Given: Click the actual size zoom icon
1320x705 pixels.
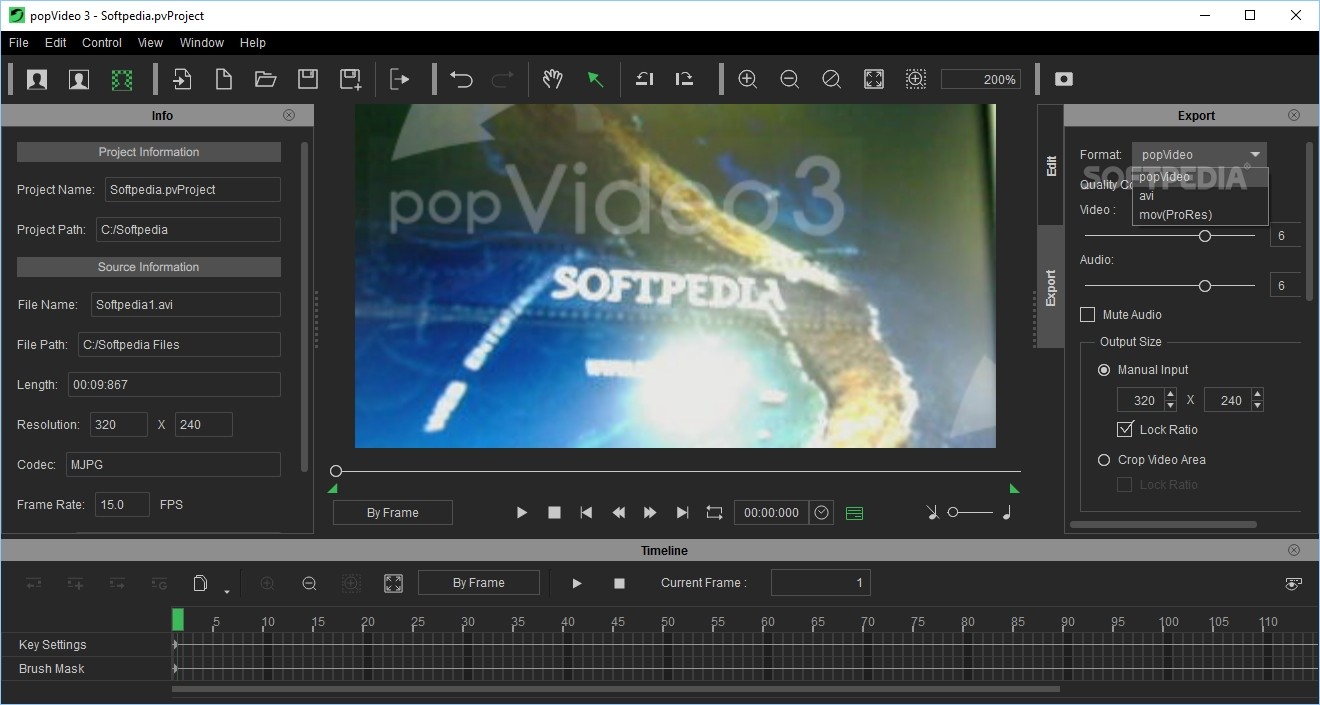Looking at the screenshot, I should pyautogui.click(x=831, y=80).
